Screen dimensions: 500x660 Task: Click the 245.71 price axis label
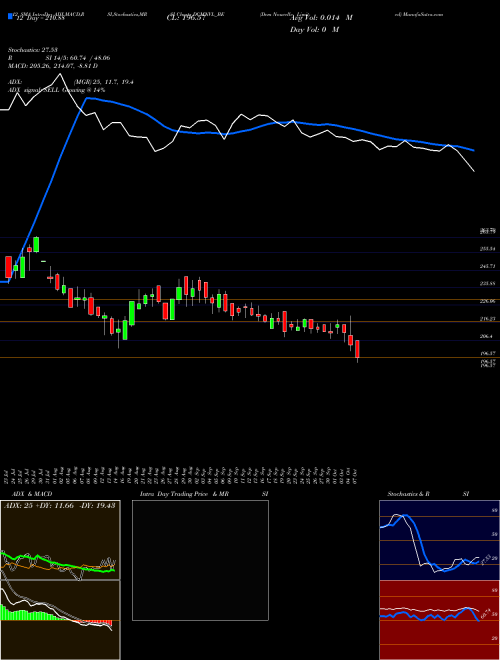(x=489, y=266)
